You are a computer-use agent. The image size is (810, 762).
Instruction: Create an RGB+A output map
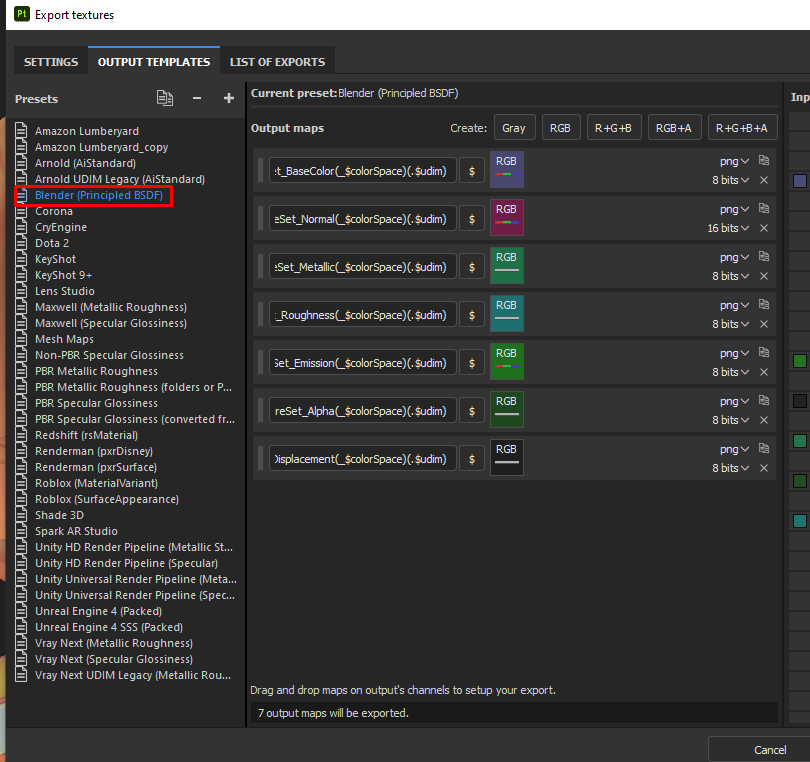674,128
